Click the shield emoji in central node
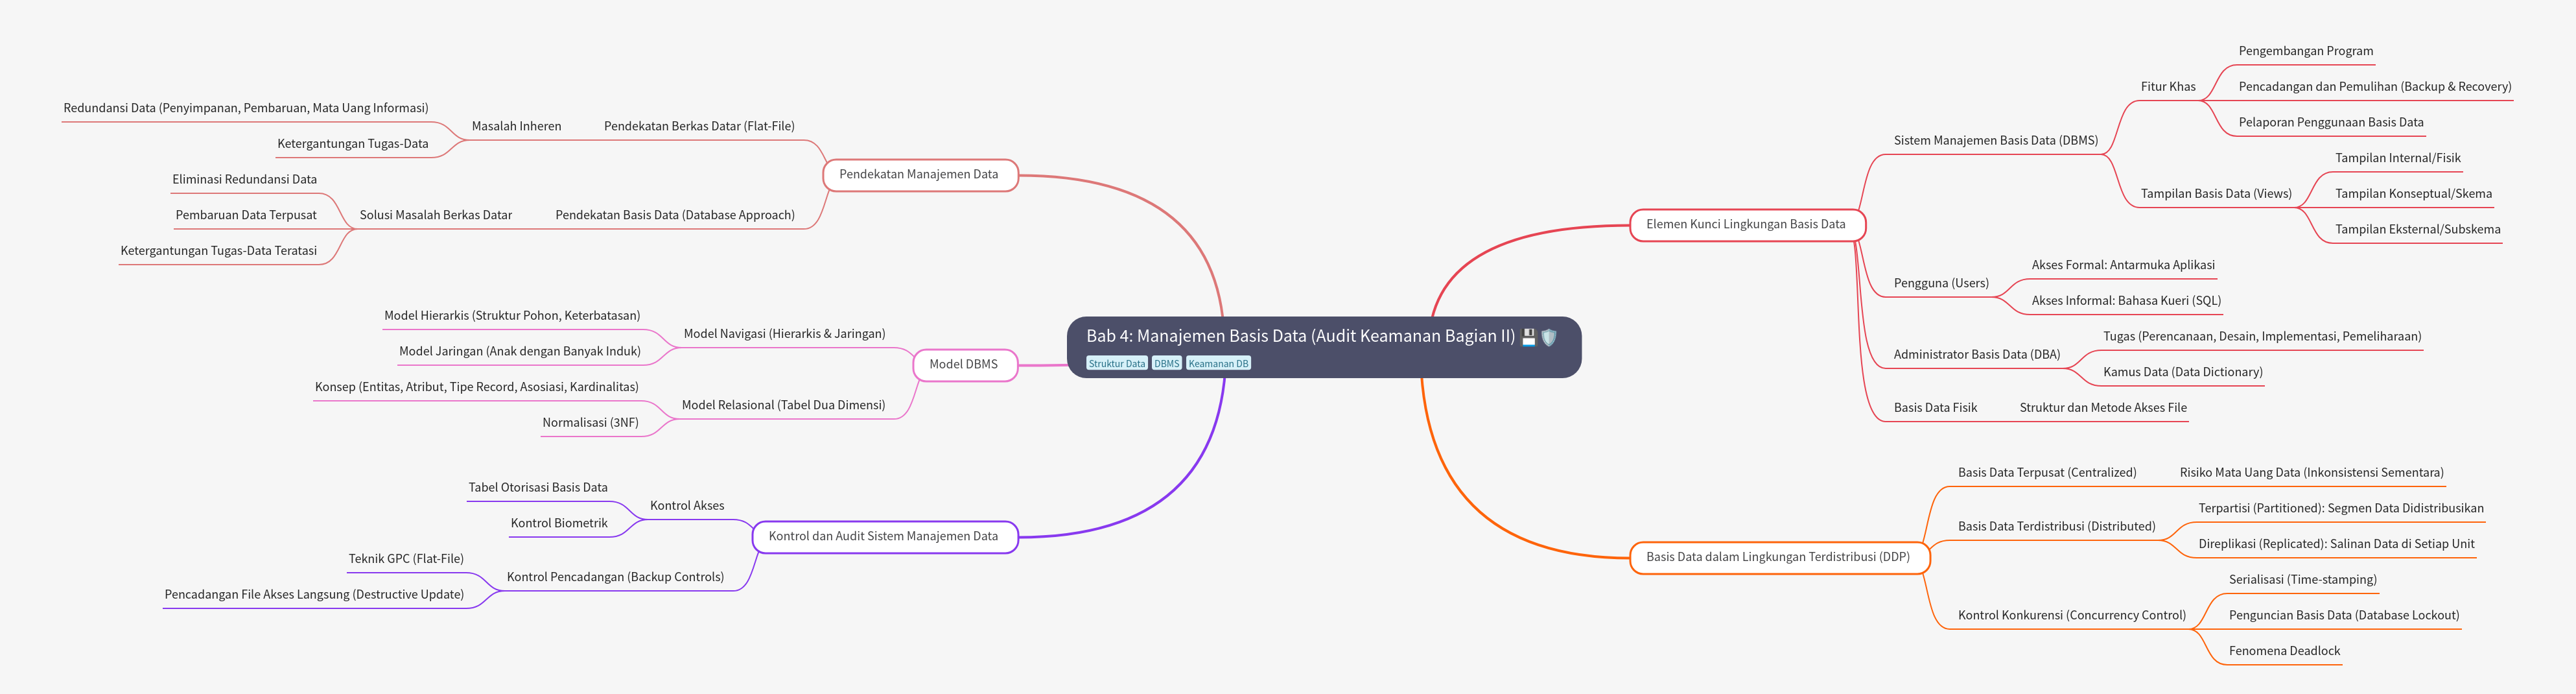 point(1549,337)
